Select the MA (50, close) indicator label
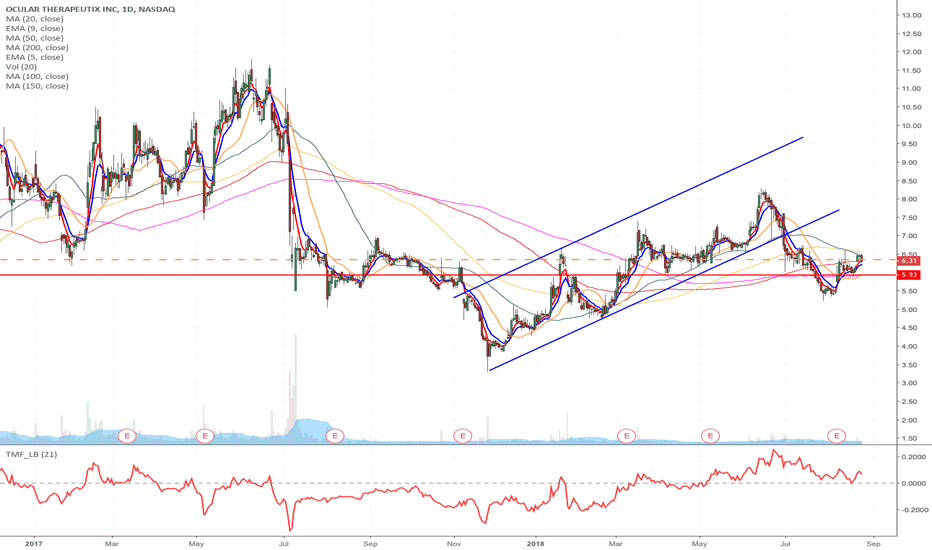Screen dimensions: 932x550 point(34,38)
